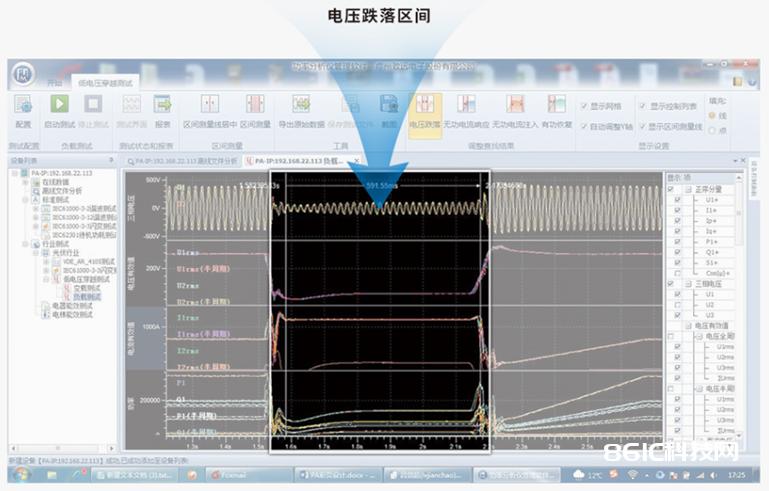Open the 配置 configuration tool
This screenshot has height=491, width=769.
23,111
